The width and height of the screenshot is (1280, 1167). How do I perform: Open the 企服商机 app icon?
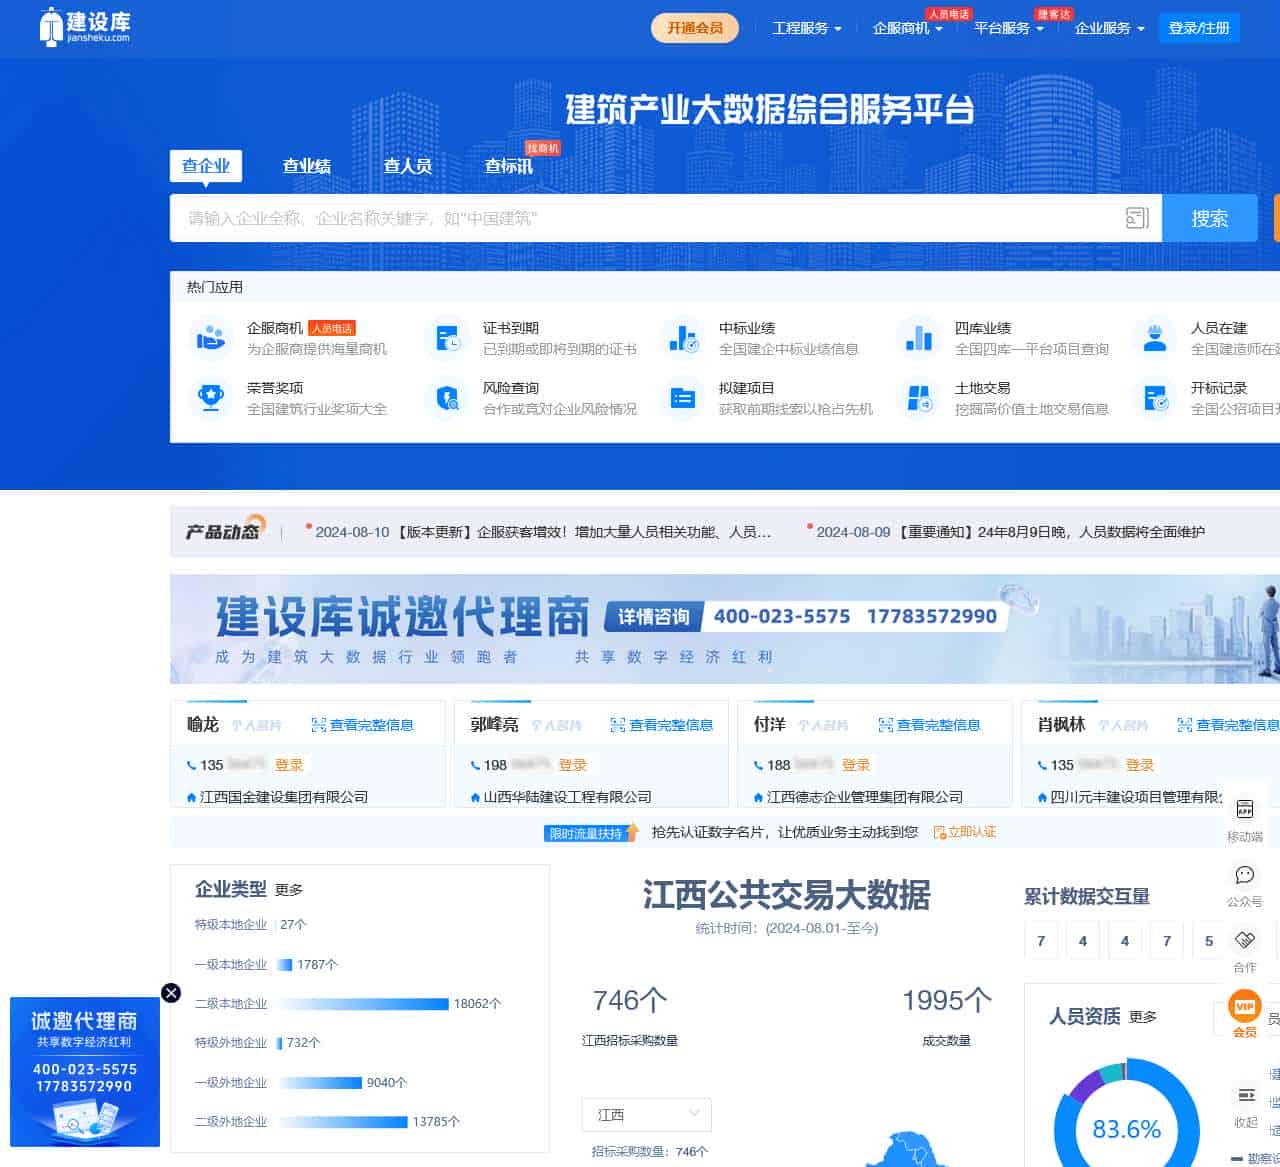tap(210, 338)
